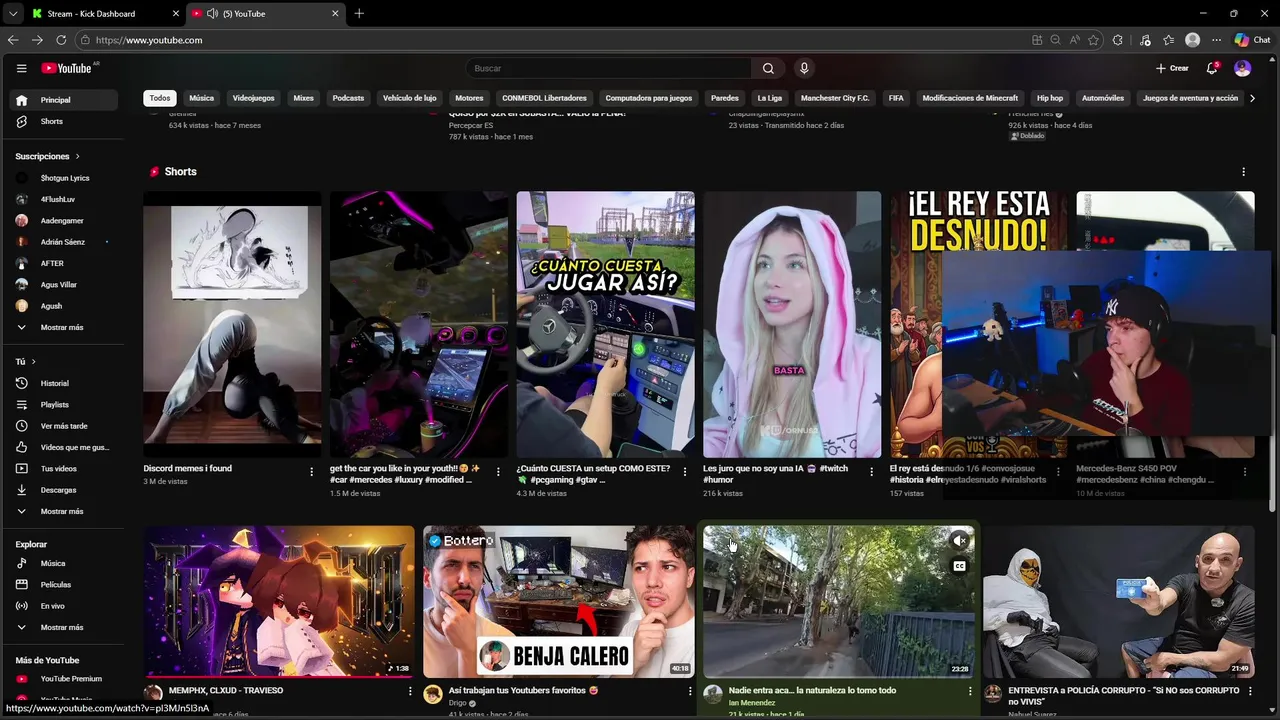Expand Mostrar más under Tú section
Image resolution: width=1280 pixels, height=720 pixels.
click(x=65, y=511)
